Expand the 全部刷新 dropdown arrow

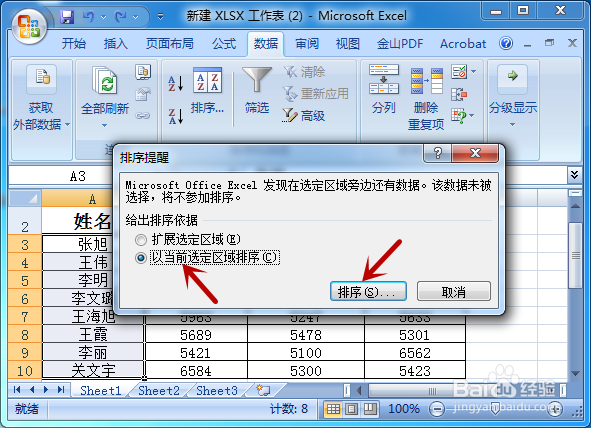tap(104, 125)
